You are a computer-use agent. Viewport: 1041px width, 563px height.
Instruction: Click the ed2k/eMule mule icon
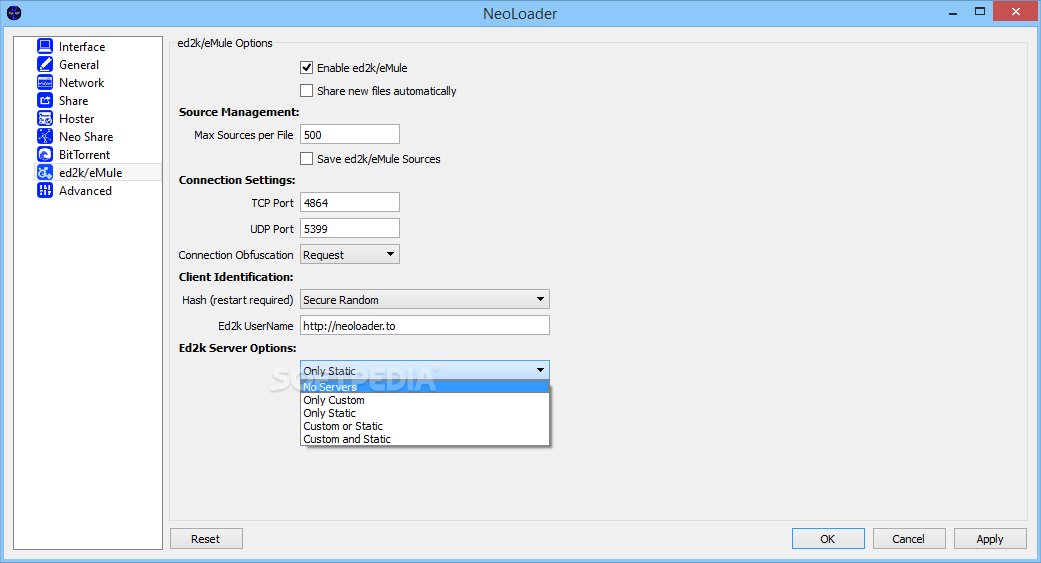coord(44,172)
